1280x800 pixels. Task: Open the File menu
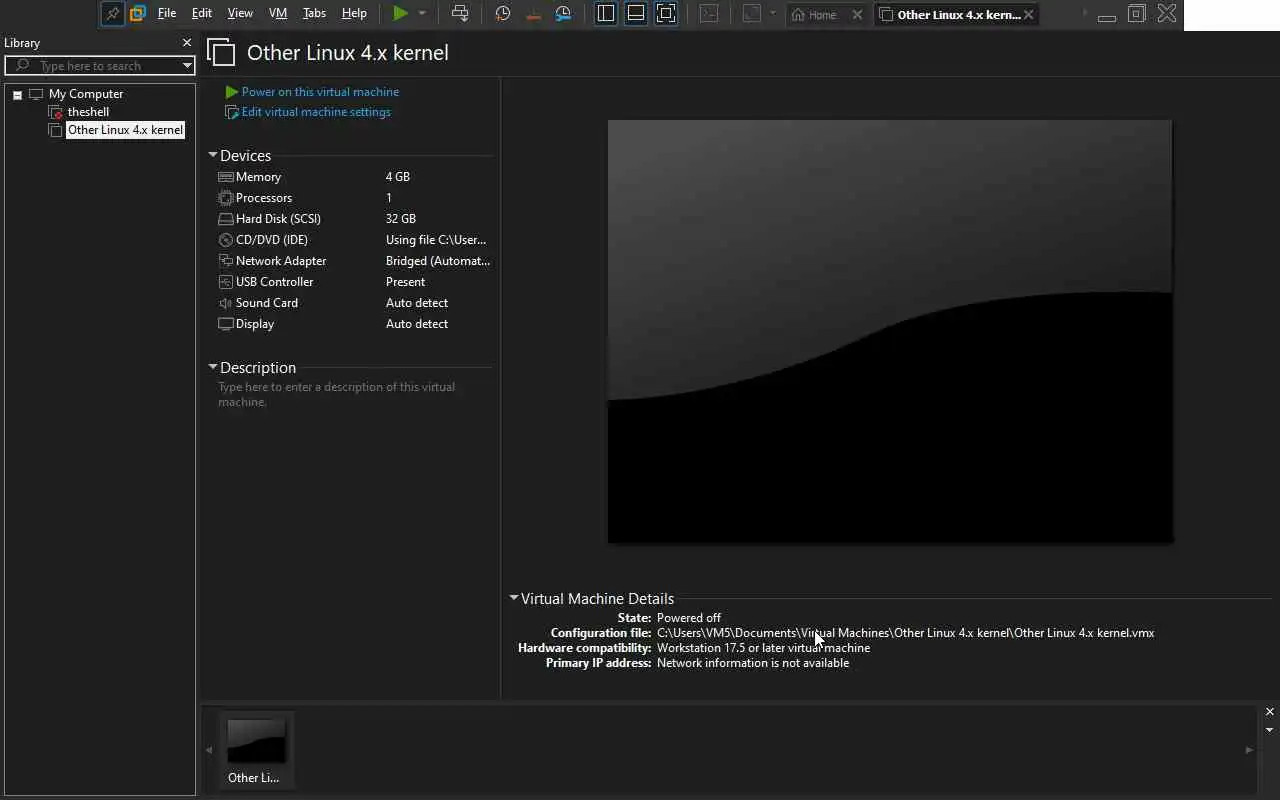click(167, 14)
